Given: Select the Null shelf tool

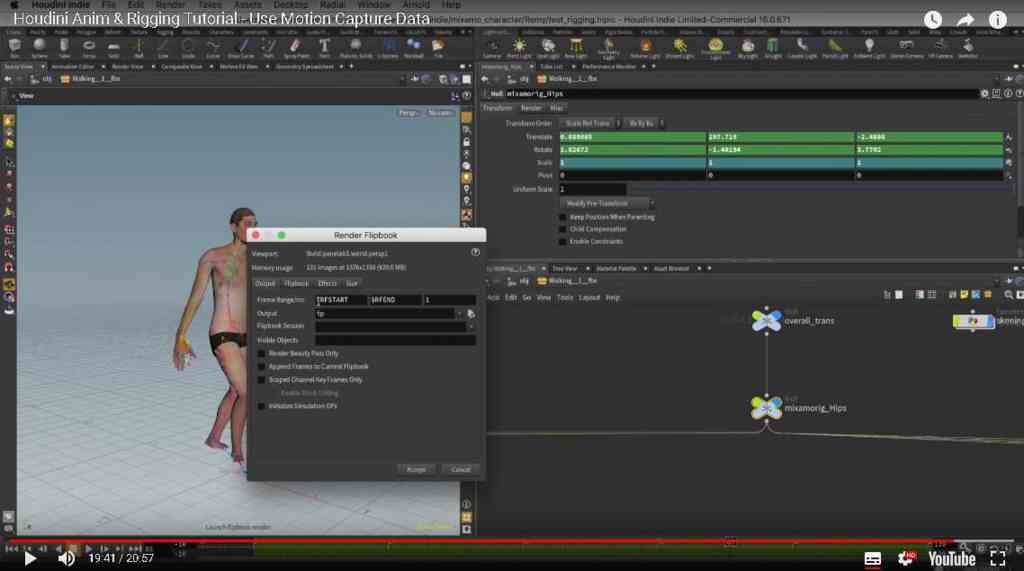Looking at the screenshot, I should (138, 46).
